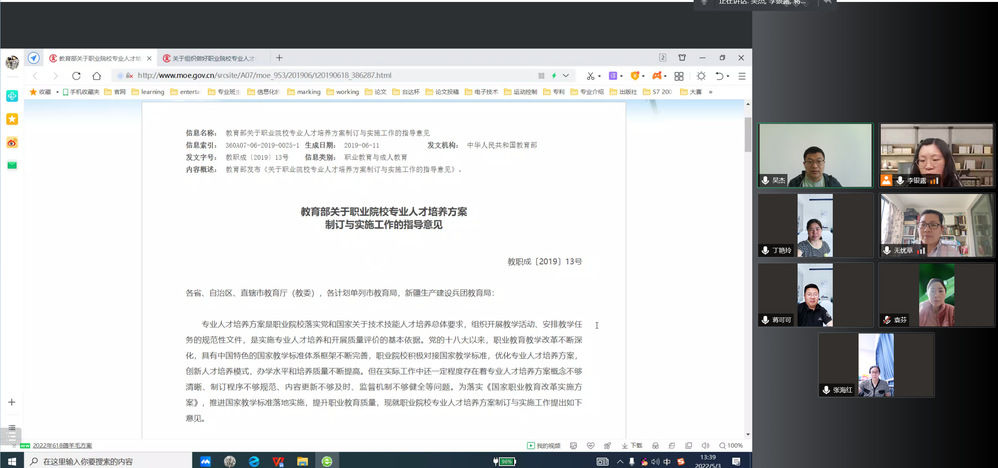This screenshot has width=998, height=468.
Task: Click the 2022年618 news link in status bar
Action: point(62,445)
